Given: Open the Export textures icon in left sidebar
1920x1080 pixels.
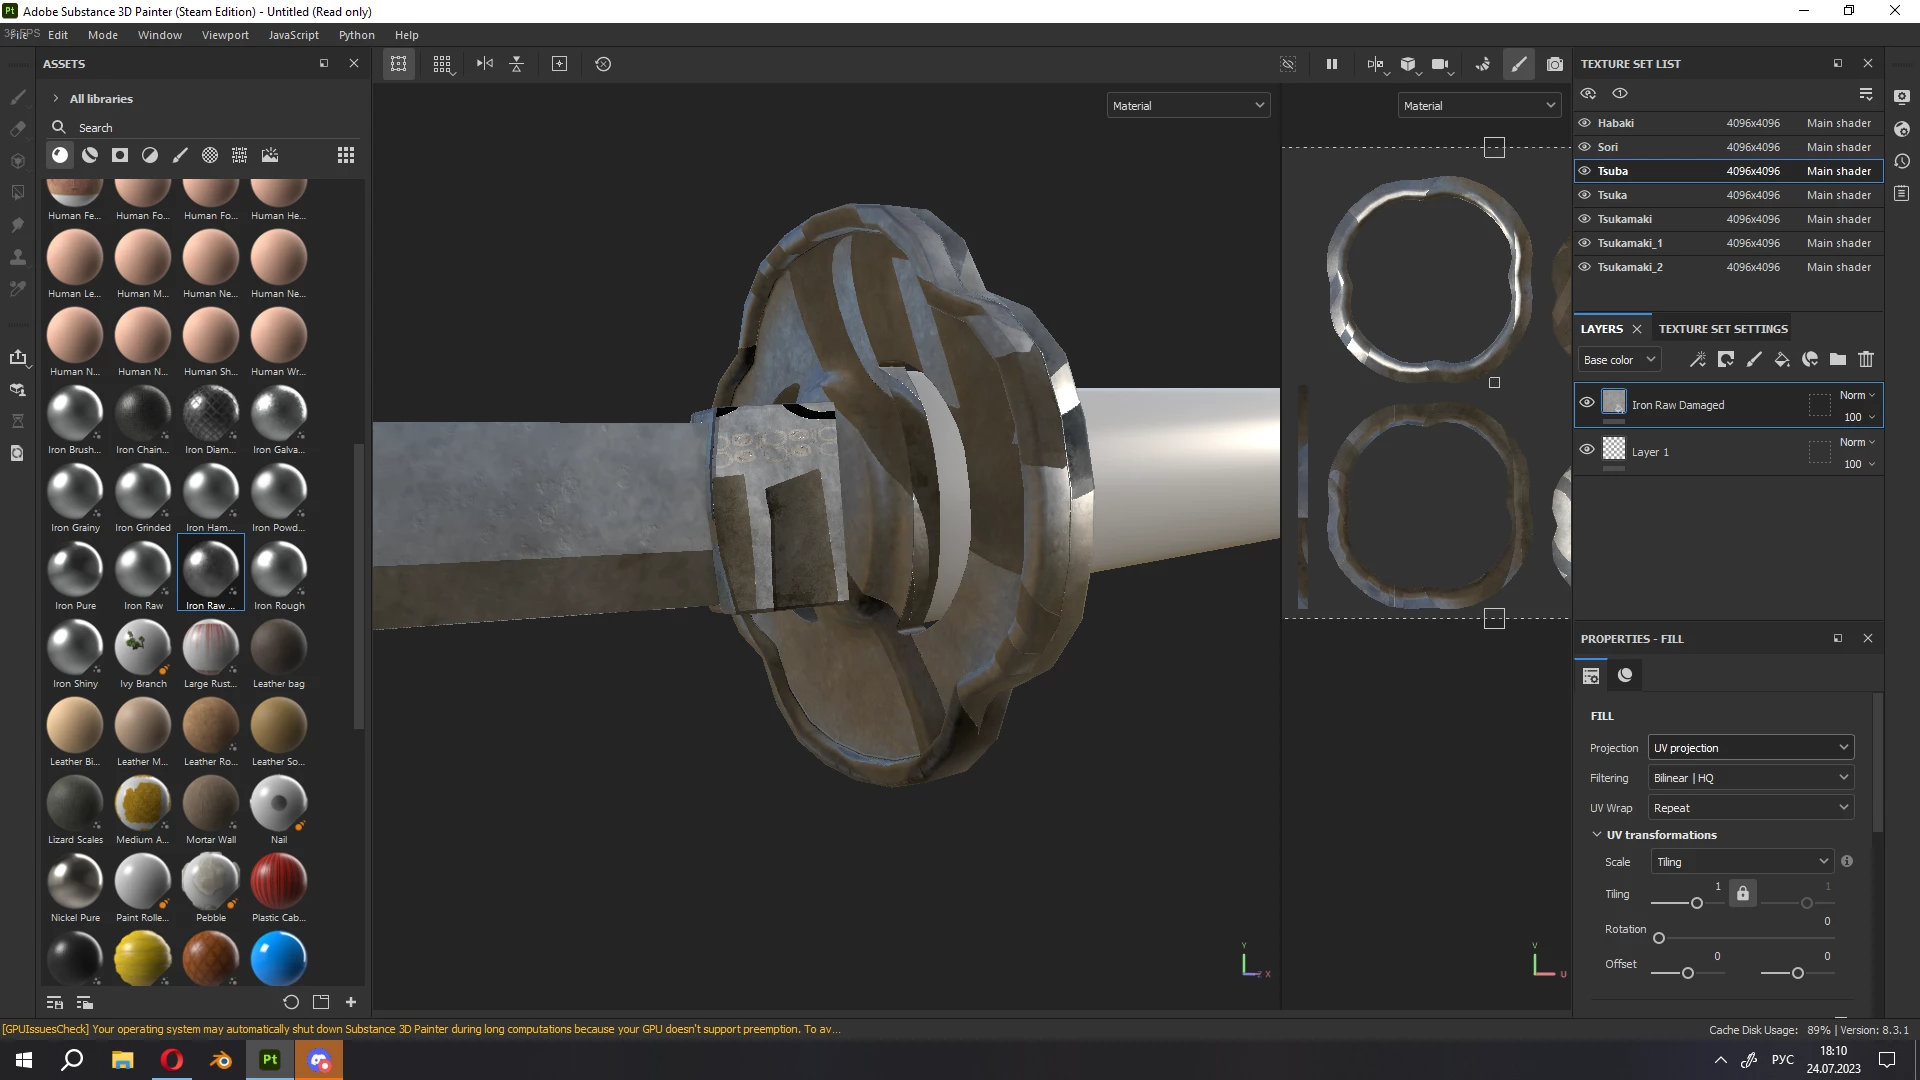Looking at the screenshot, I should coord(17,358).
